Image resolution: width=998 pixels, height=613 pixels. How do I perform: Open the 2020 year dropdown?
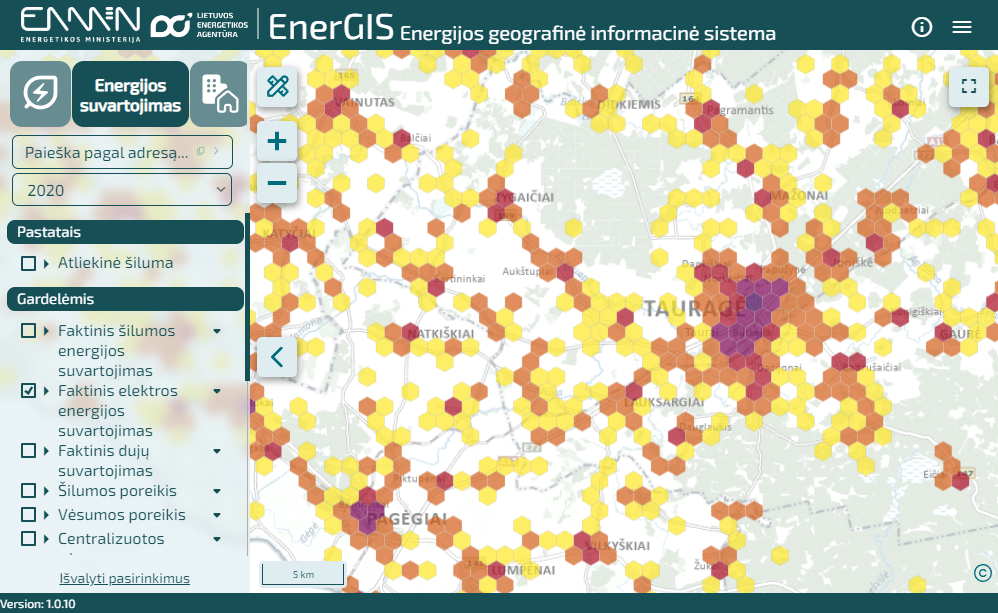click(x=122, y=189)
